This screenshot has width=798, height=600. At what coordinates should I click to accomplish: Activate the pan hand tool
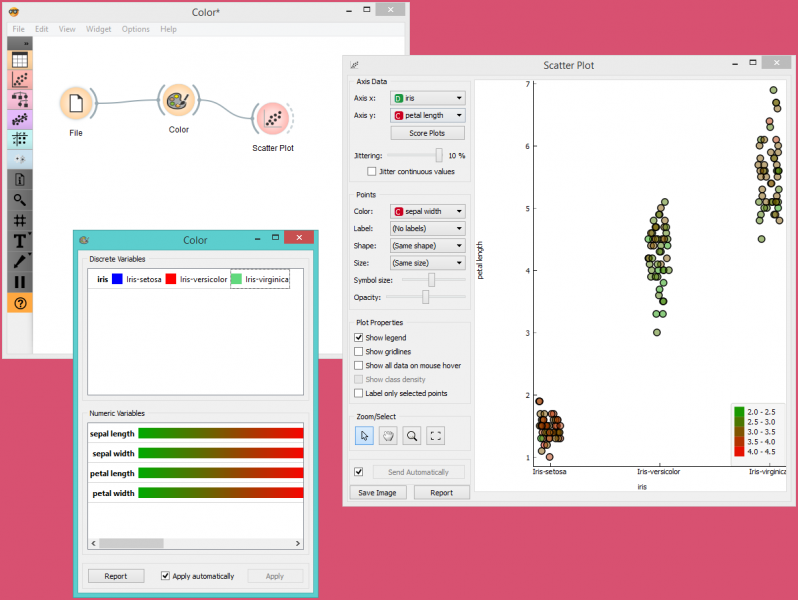pos(388,436)
